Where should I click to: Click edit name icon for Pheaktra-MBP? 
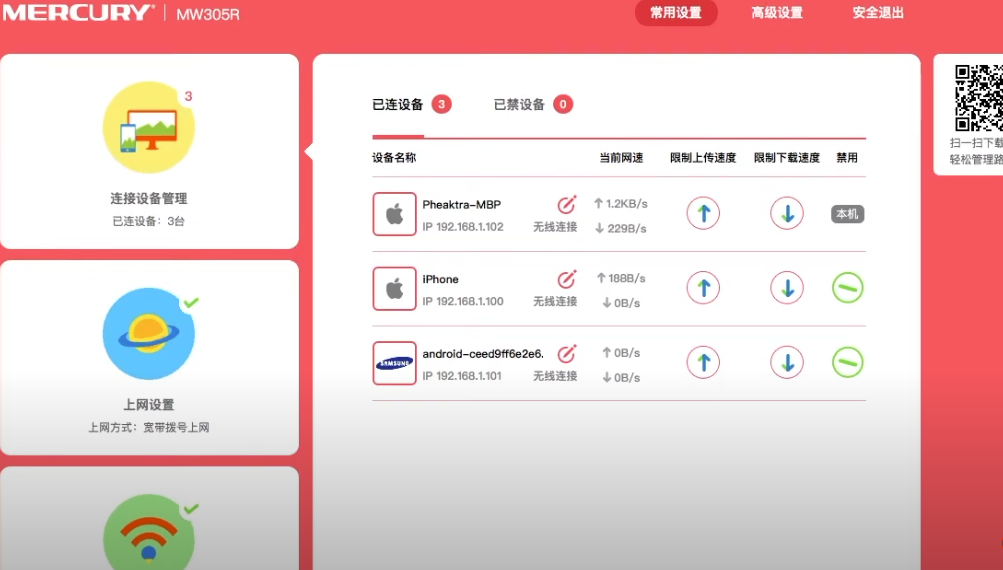[566, 205]
